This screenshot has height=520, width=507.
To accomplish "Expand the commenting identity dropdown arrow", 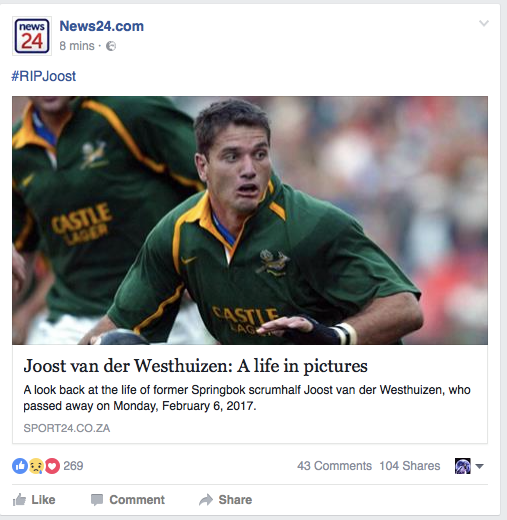I will 479,466.
